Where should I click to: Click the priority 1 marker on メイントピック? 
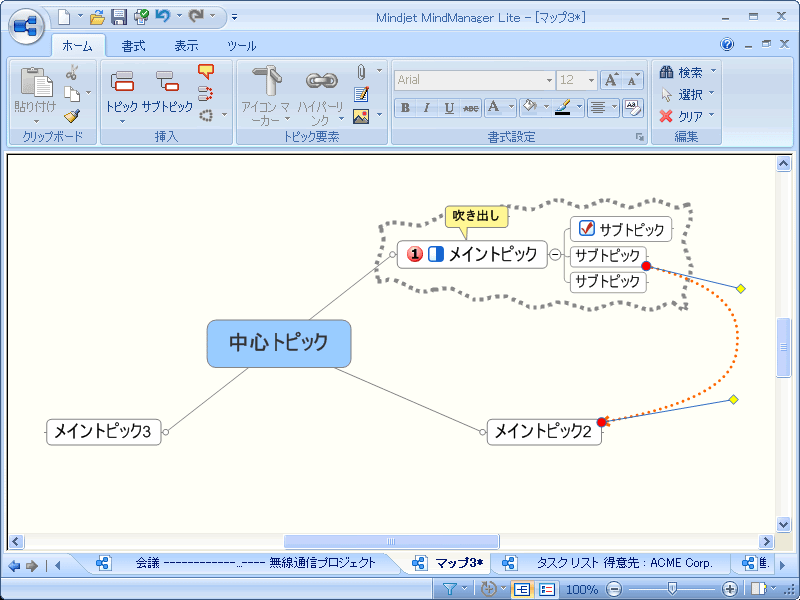[414, 254]
